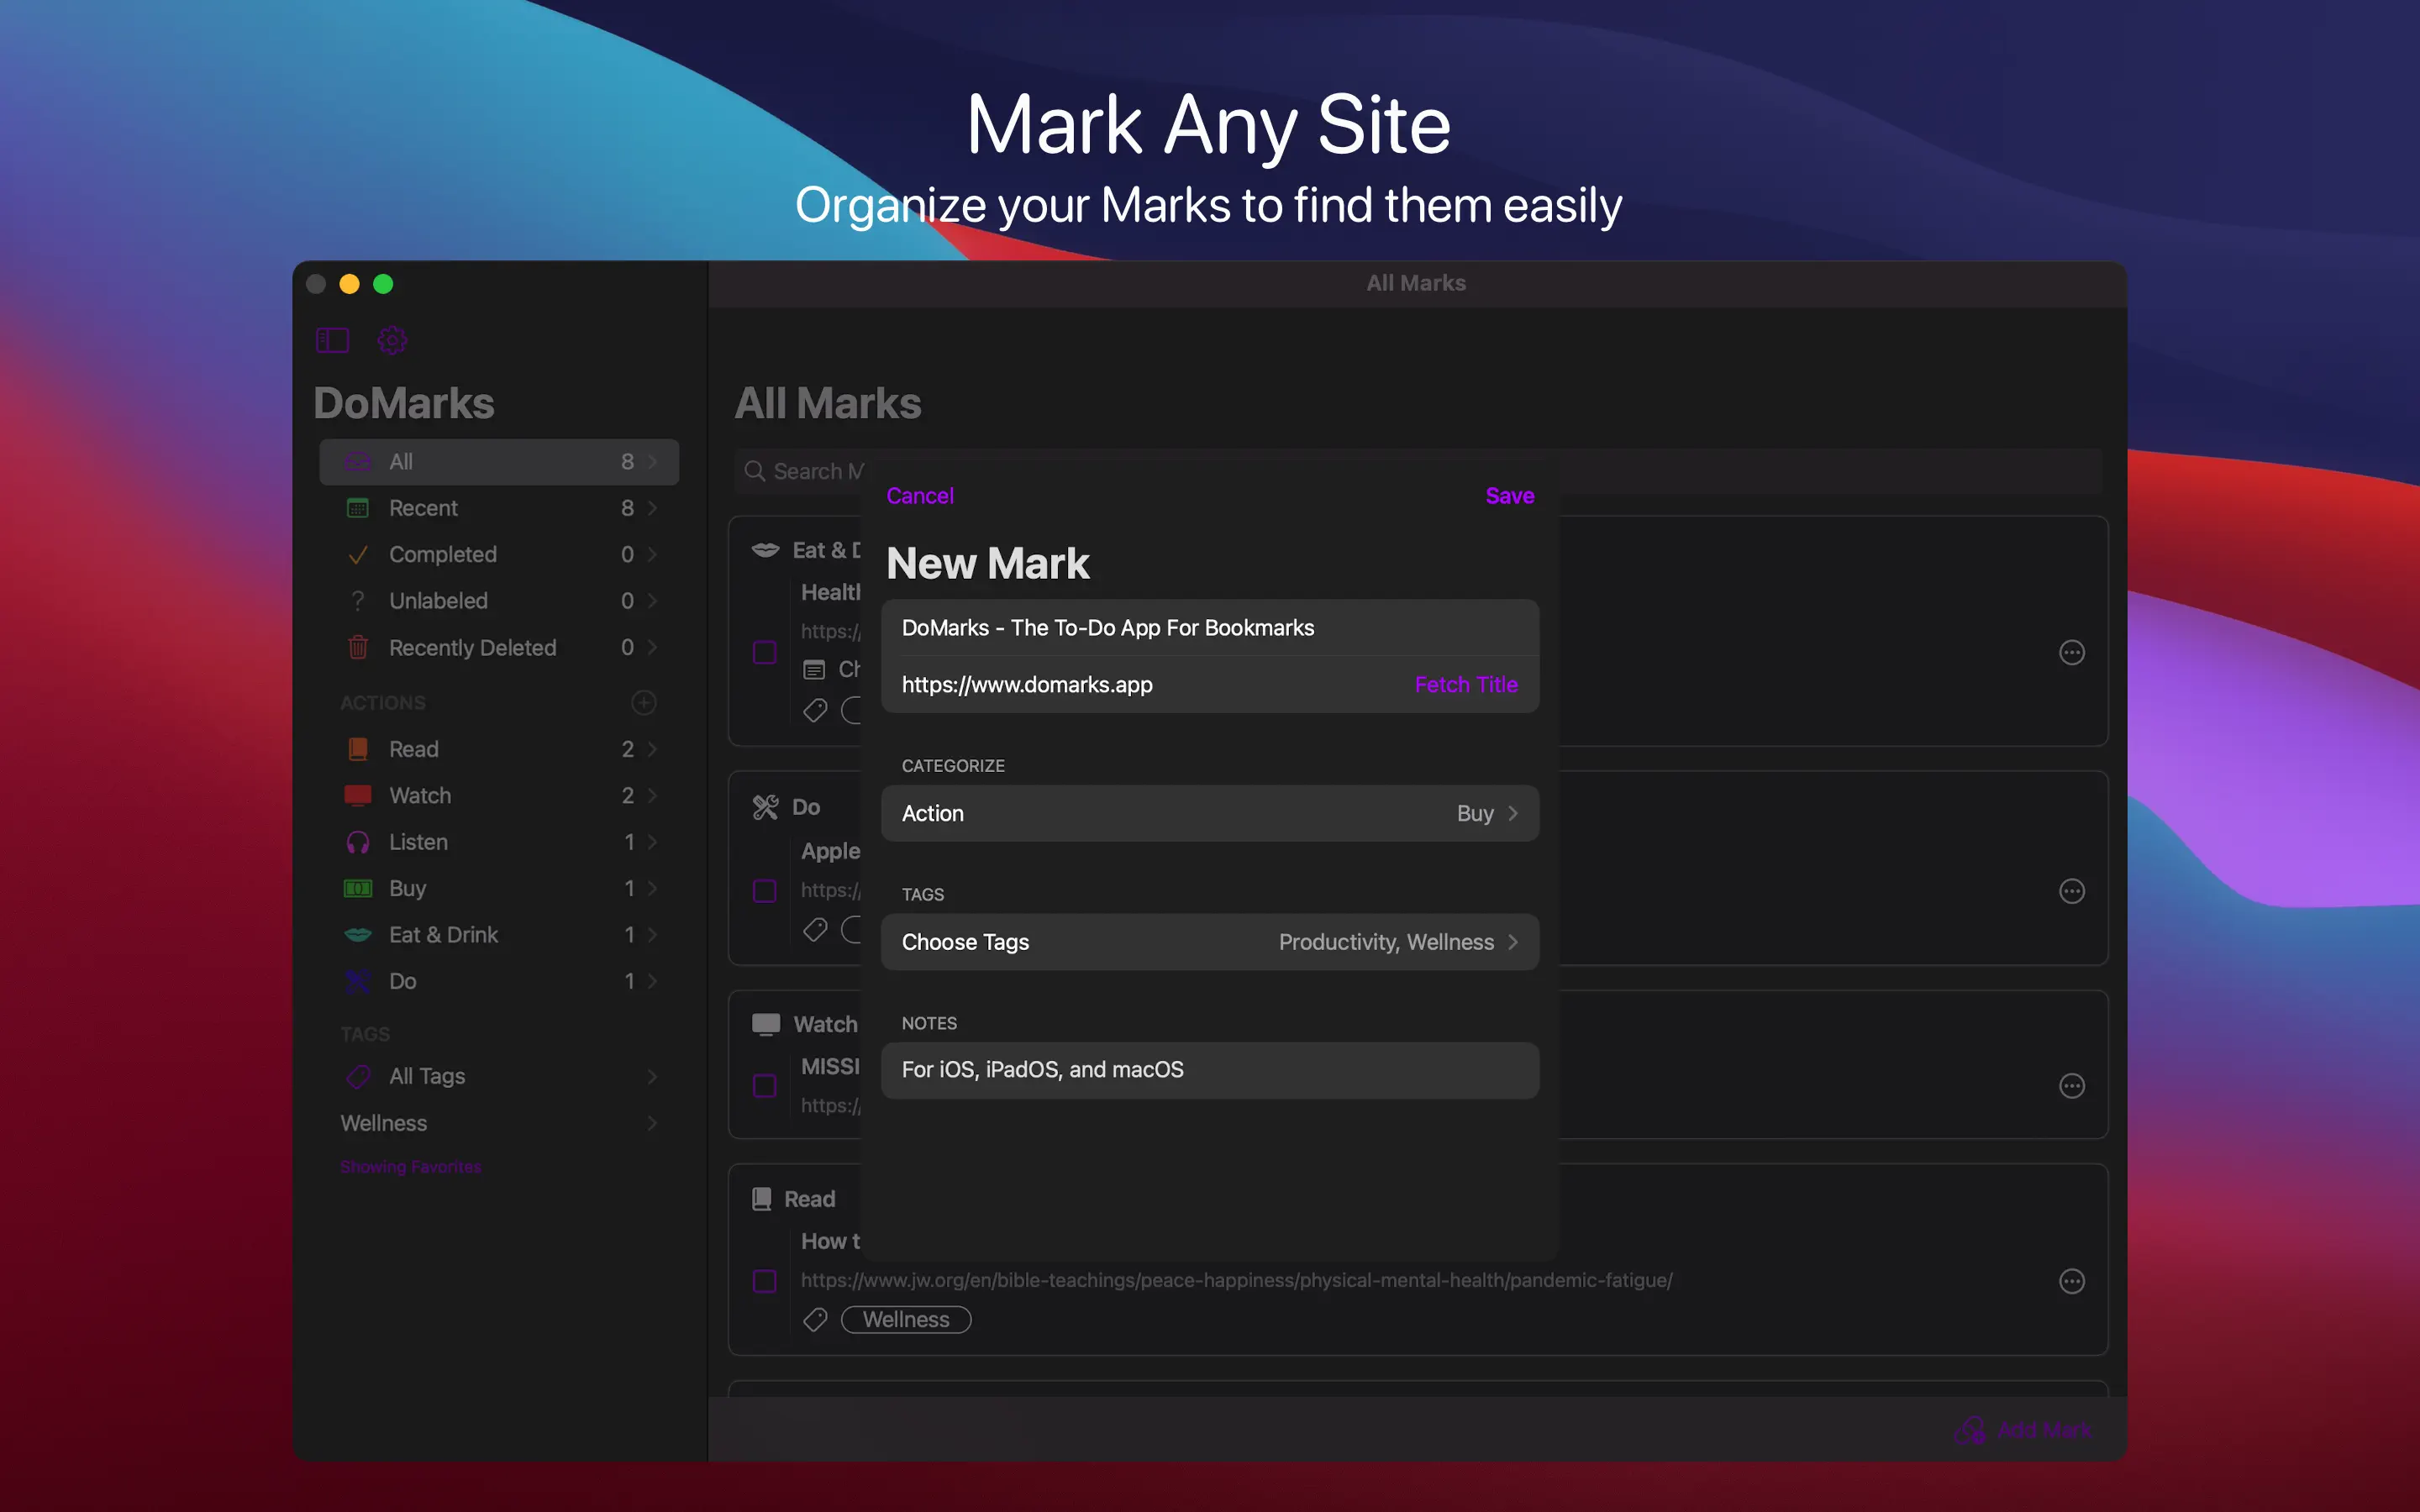Expand Choose Tags row
Screen dimensions: 2420x1512
[1209, 942]
